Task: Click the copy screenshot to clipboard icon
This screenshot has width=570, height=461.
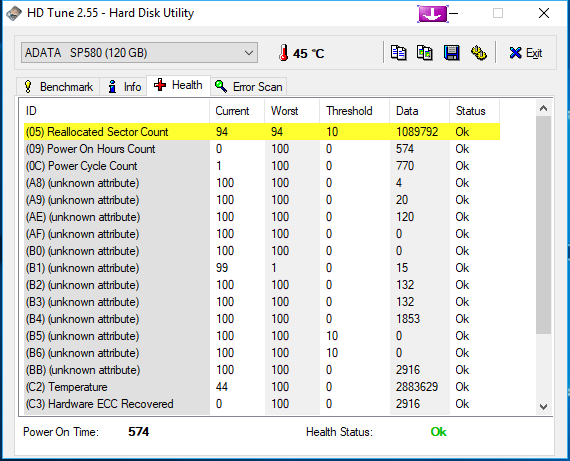Action: 425,53
